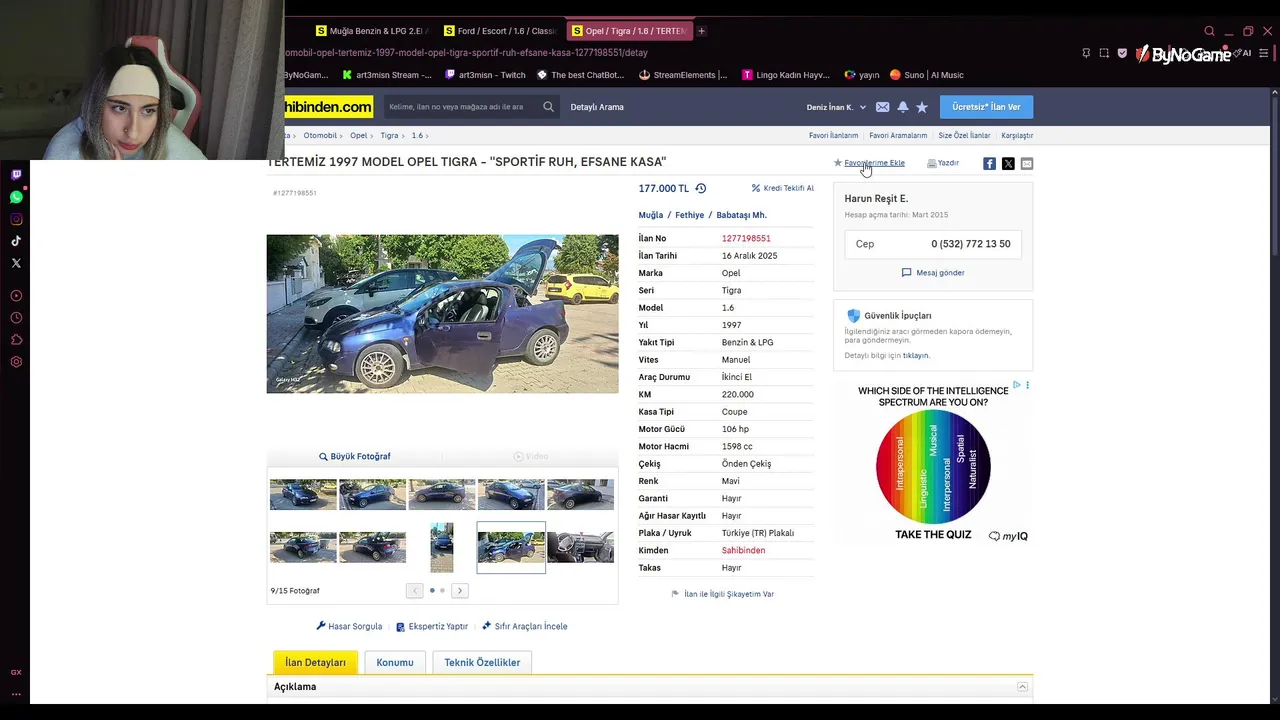
Task: Click the Sahibinden seller type link
Action: tap(743, 550)
